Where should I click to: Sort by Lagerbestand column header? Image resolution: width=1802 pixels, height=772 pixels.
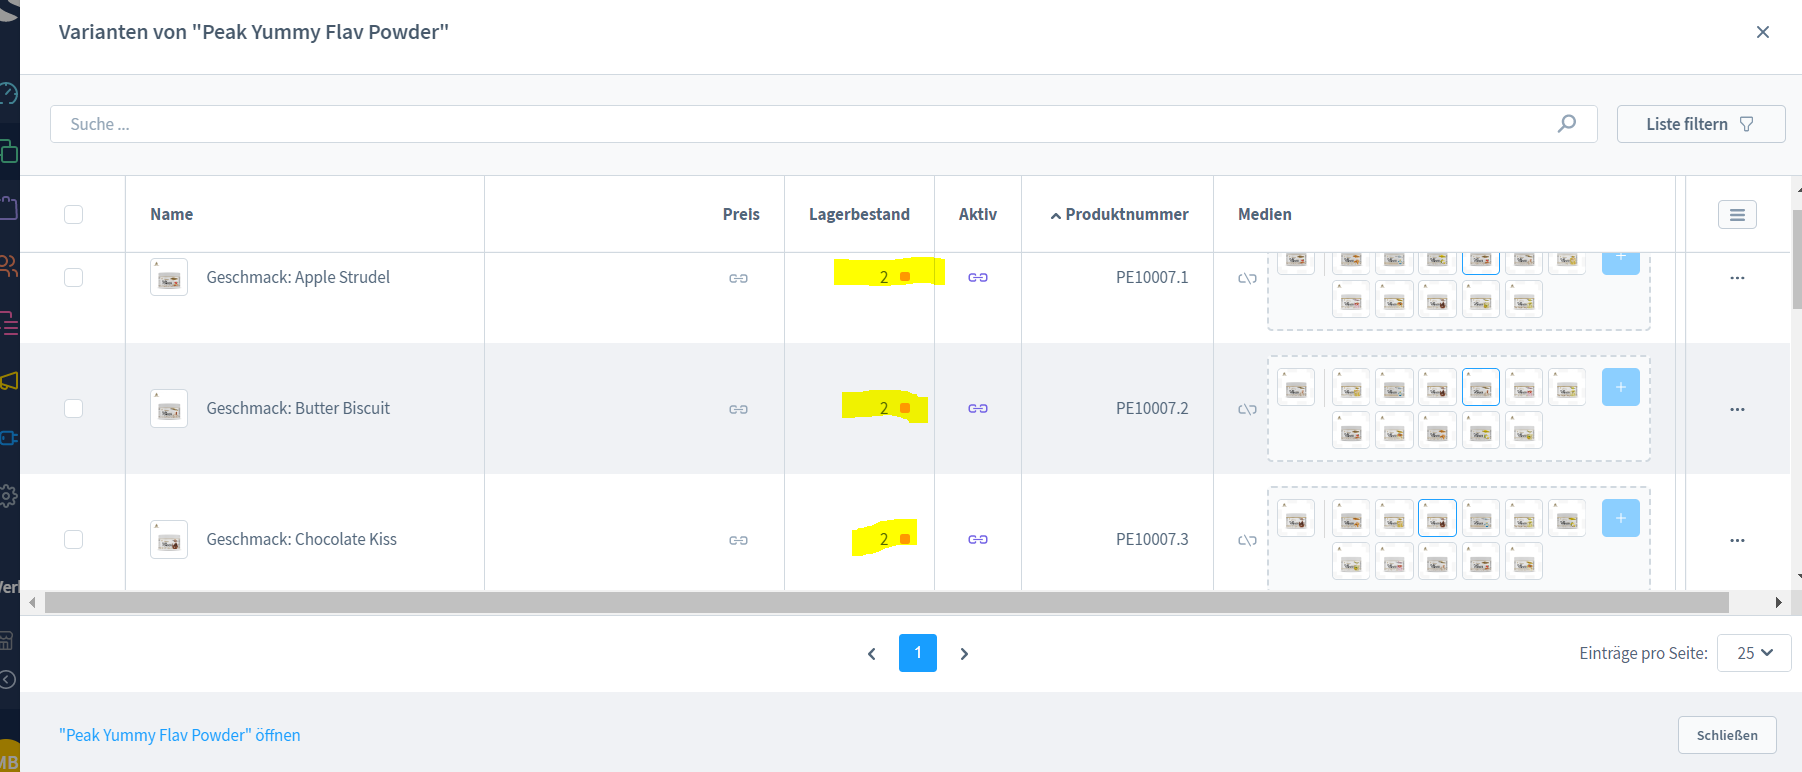click(x=859, y=214)
